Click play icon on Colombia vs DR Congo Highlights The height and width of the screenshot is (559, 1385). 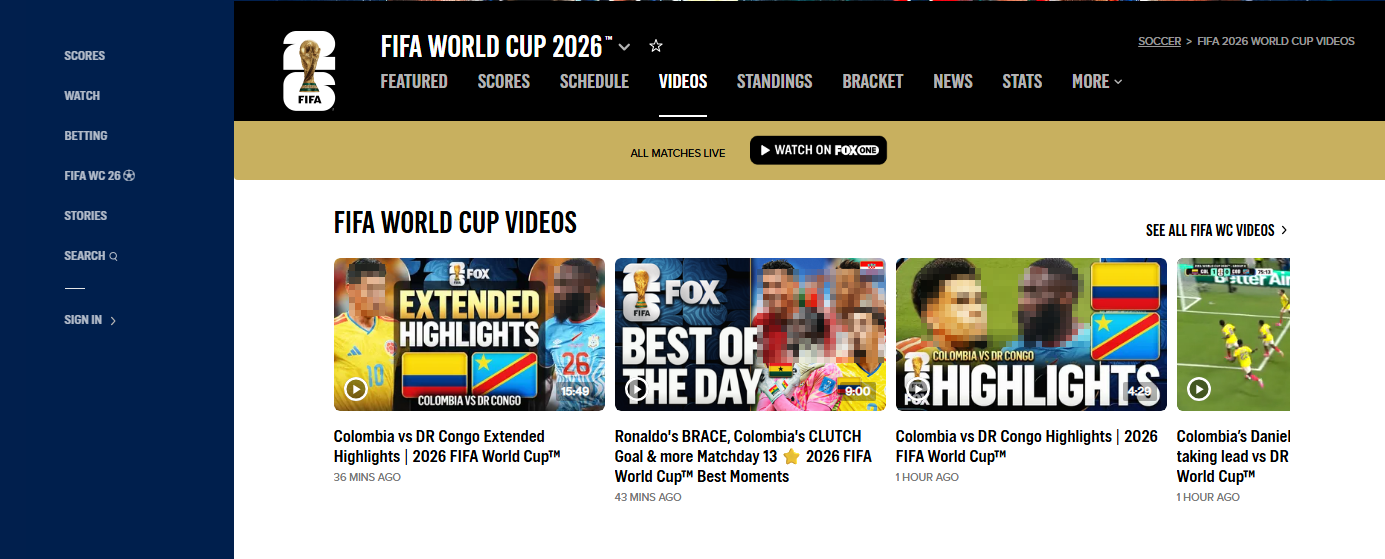918,389
